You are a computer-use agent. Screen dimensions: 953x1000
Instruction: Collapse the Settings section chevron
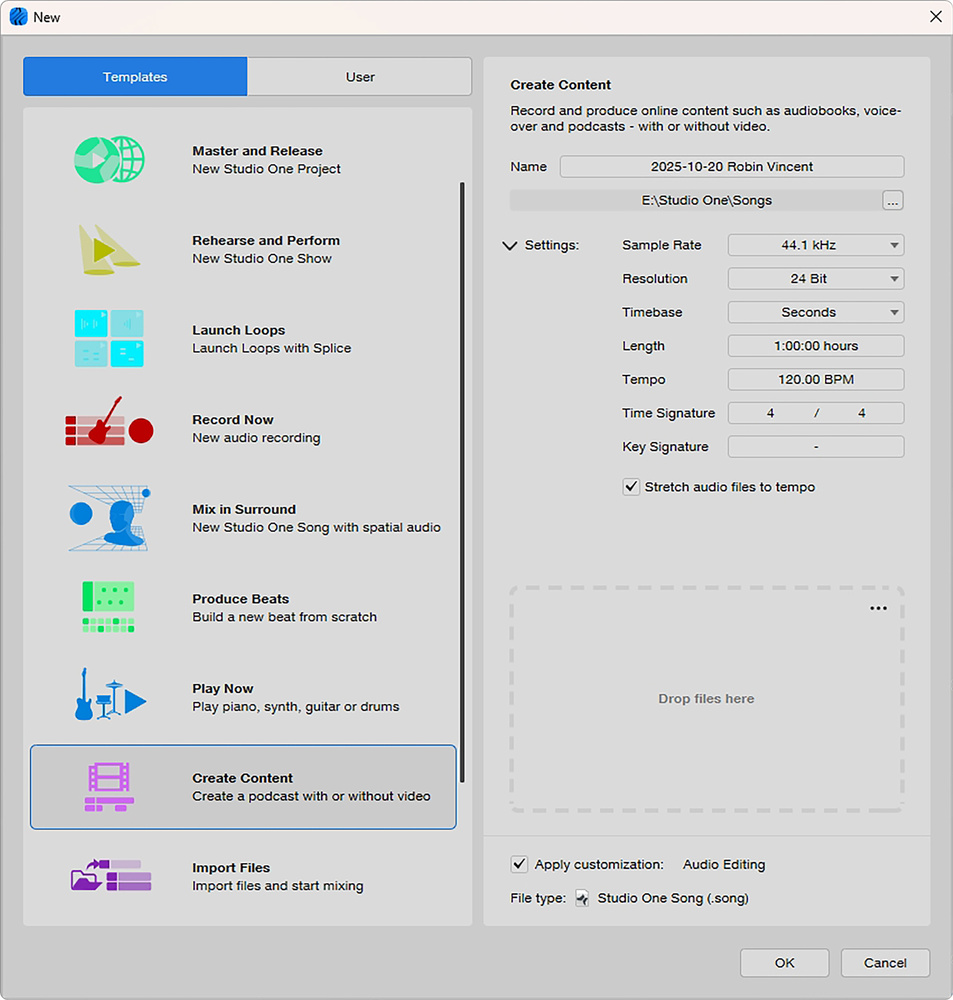510,246
